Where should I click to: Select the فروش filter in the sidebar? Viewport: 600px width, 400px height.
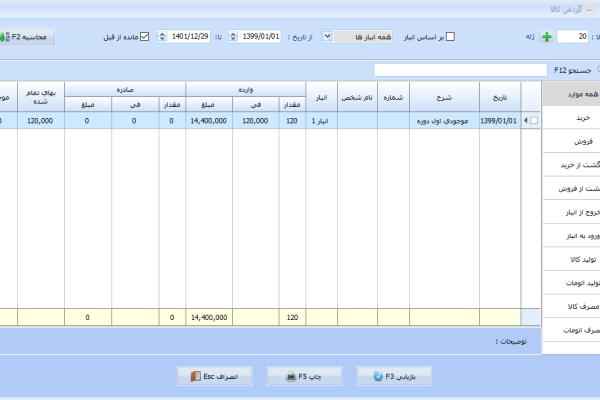pyautogui.click(x=571, y=141)
